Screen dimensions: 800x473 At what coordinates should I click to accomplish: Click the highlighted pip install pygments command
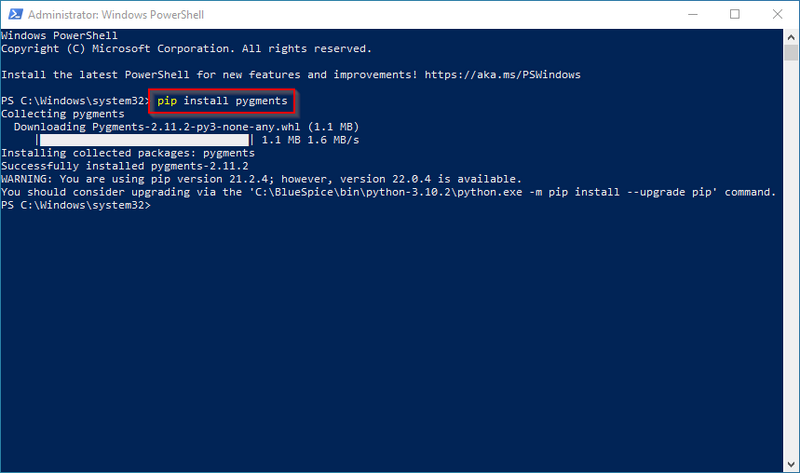pos(223,101)
